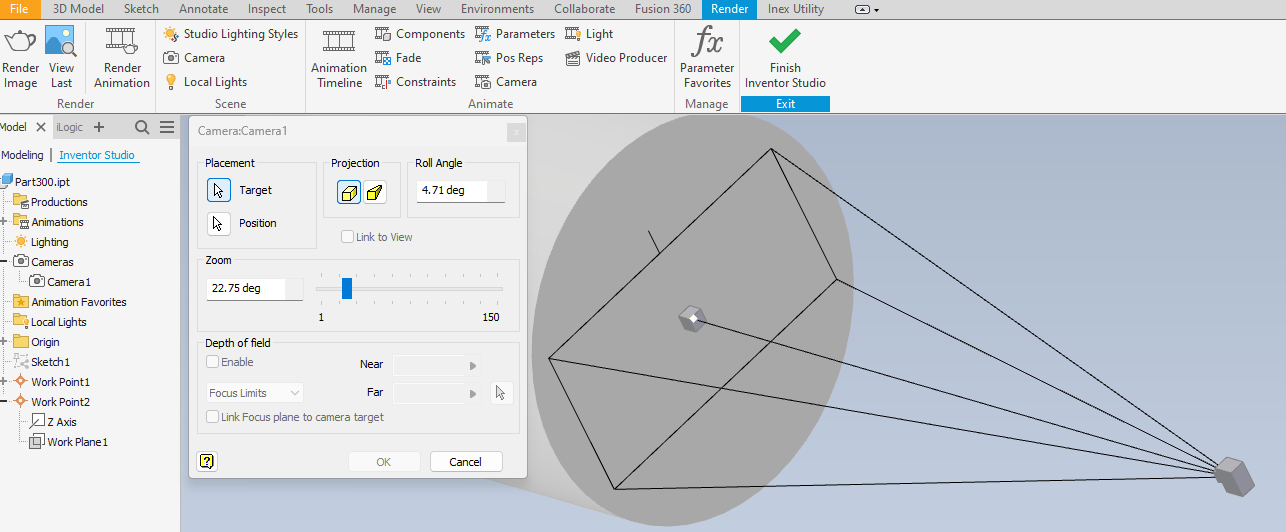Click Target placement selector arrow

click(219, 190)
